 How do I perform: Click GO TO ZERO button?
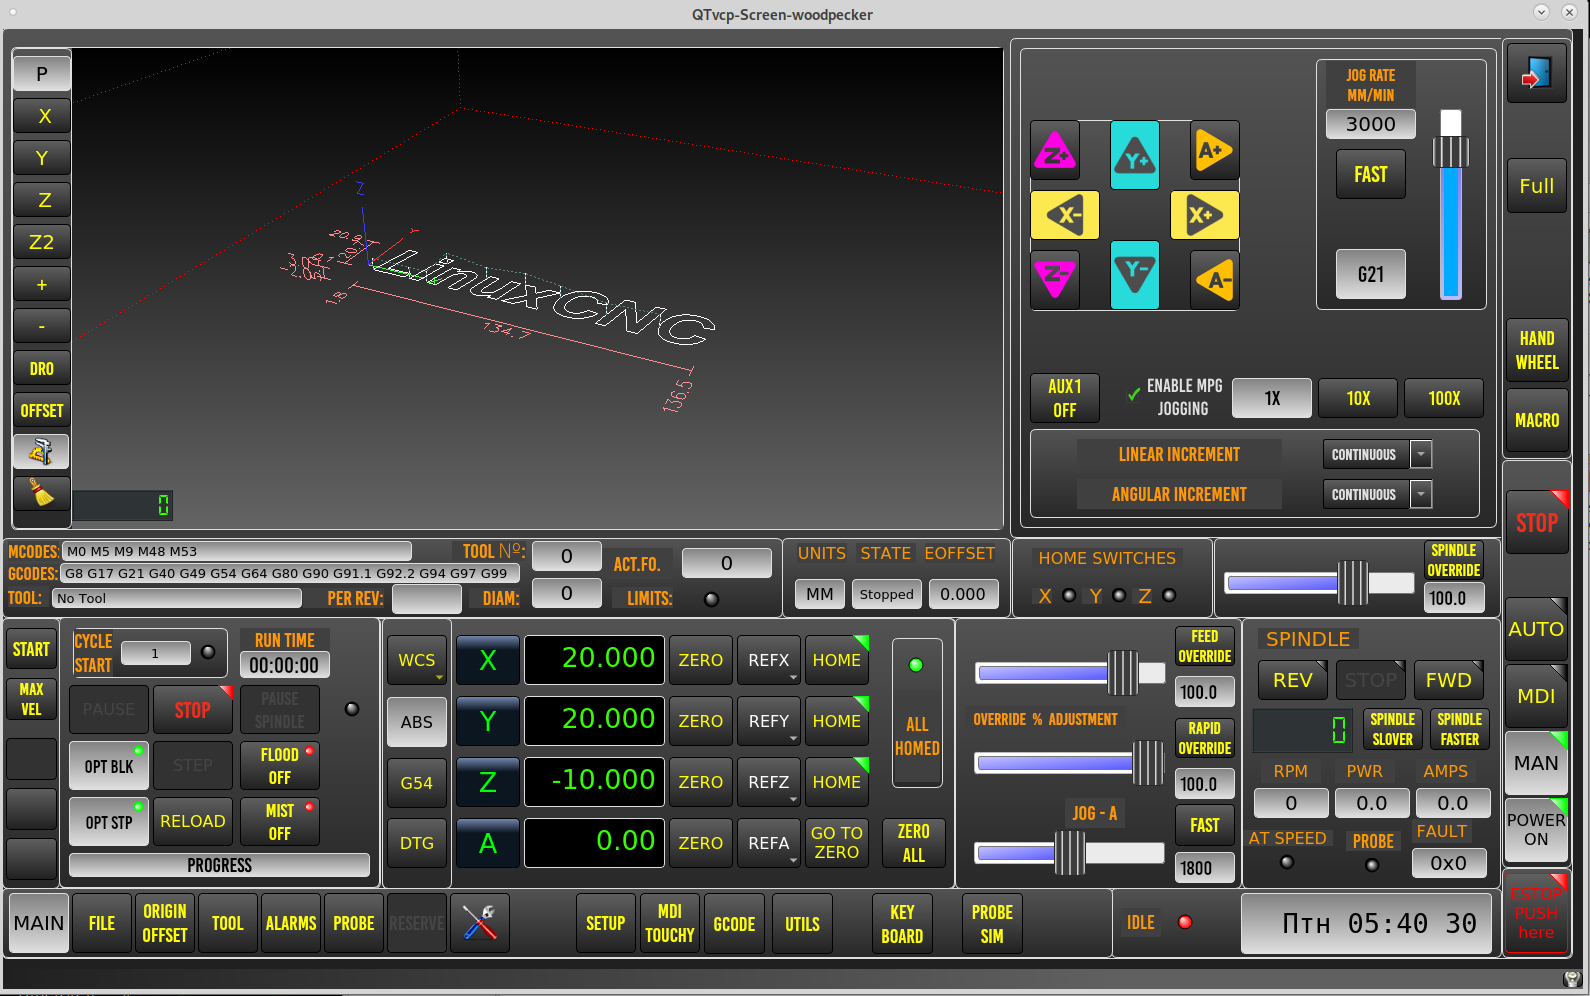click(837, 843)
